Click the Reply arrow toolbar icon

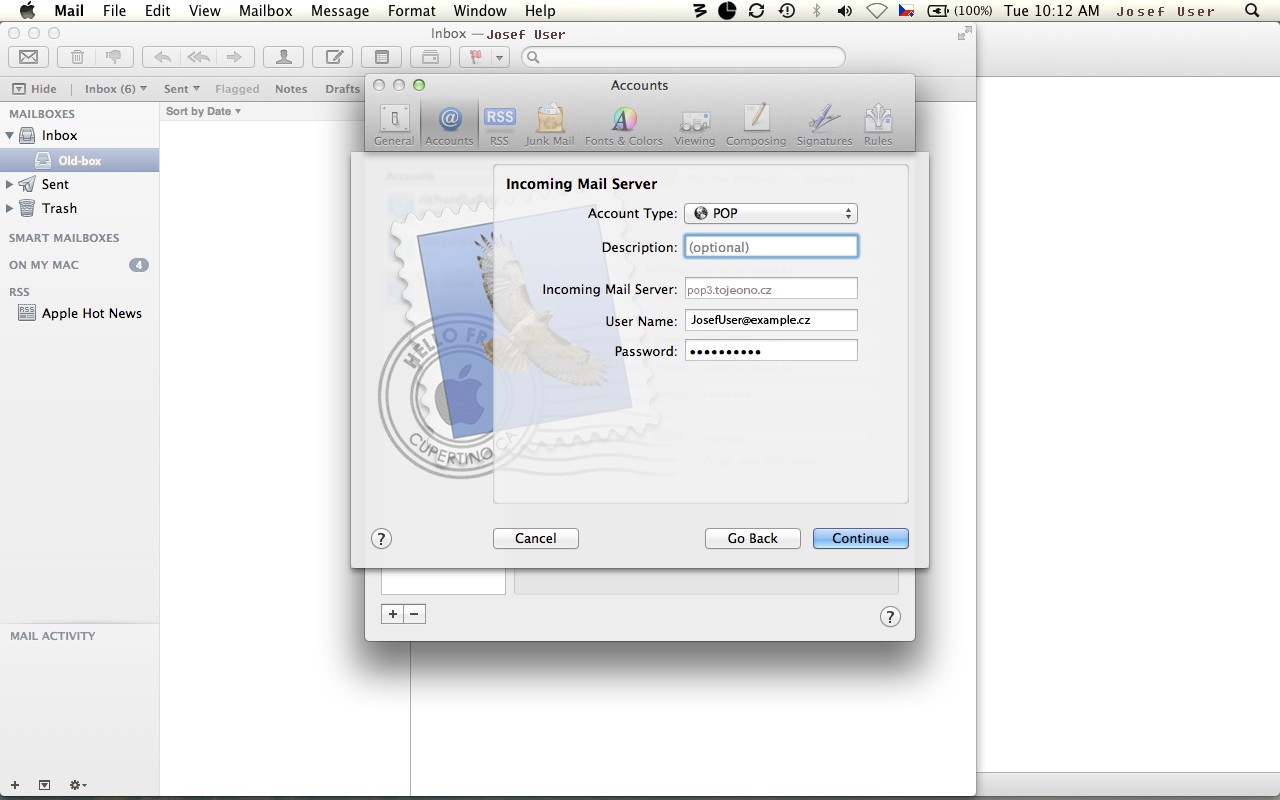point(161,57)
